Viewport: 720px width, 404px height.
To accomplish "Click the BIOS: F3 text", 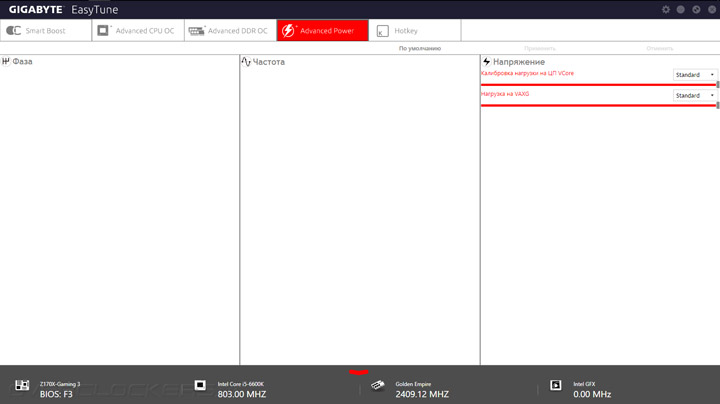I will click(x=56, y=394).
